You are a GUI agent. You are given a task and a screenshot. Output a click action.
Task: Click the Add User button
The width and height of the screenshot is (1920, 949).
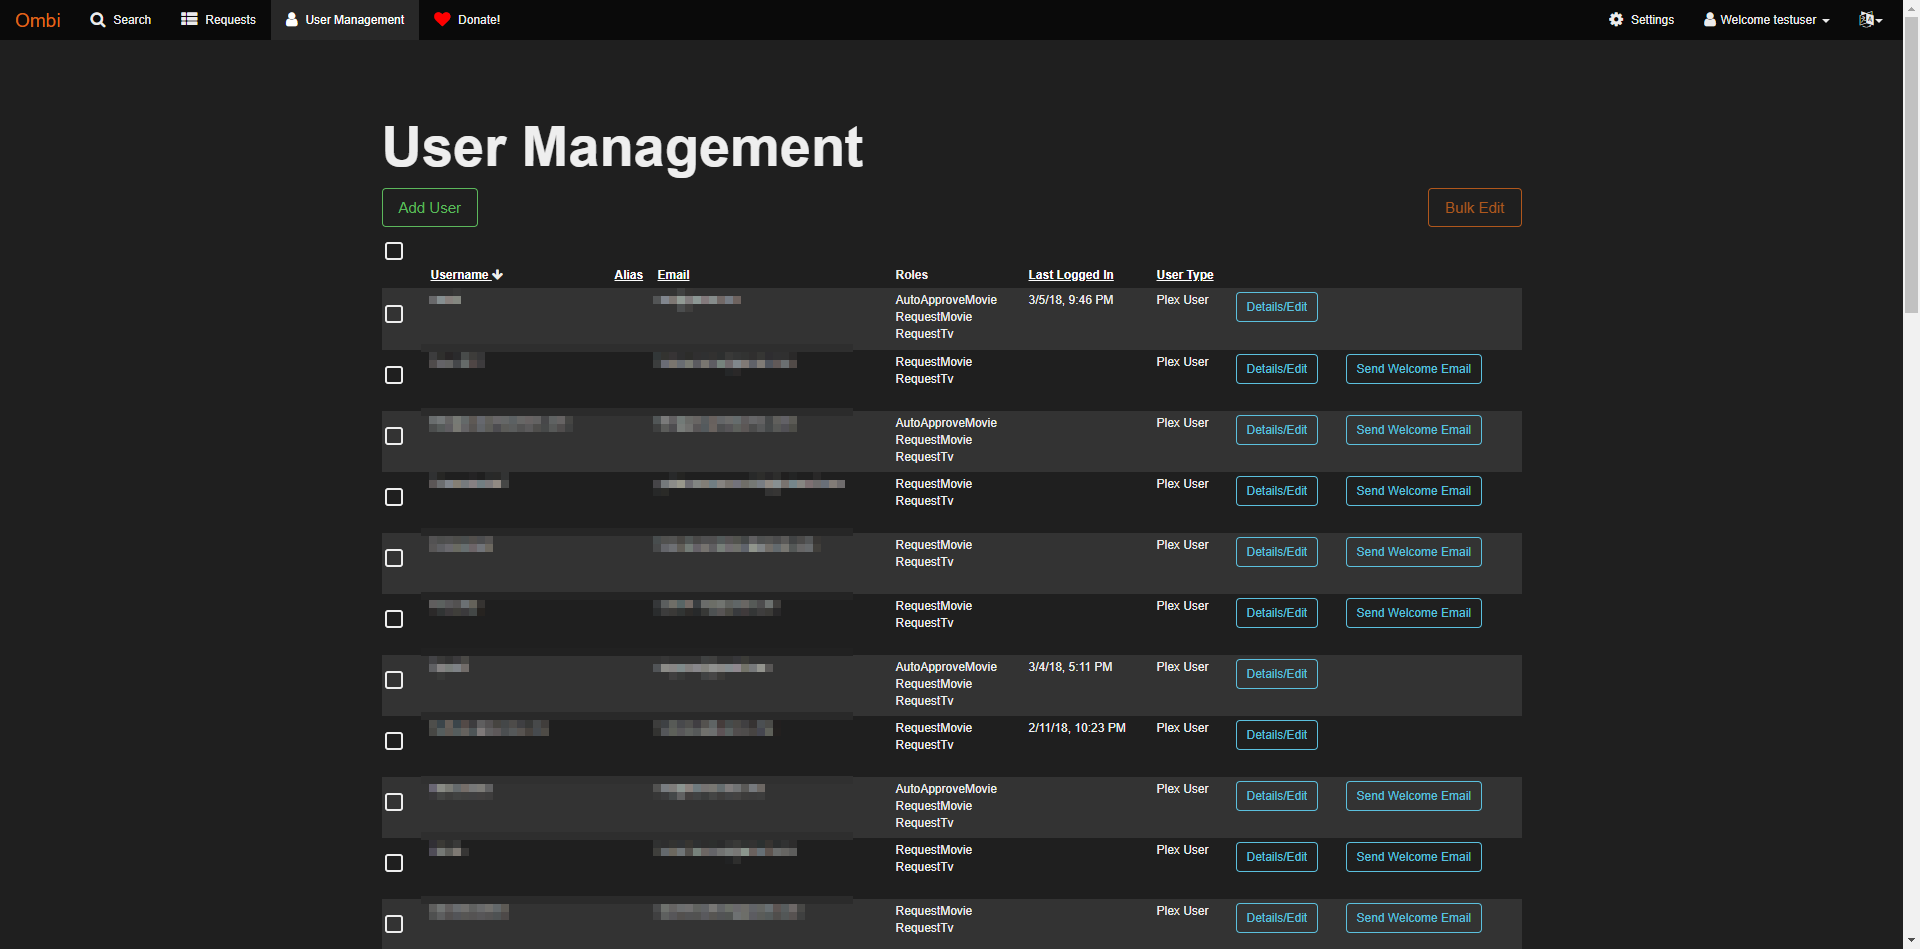429,207
